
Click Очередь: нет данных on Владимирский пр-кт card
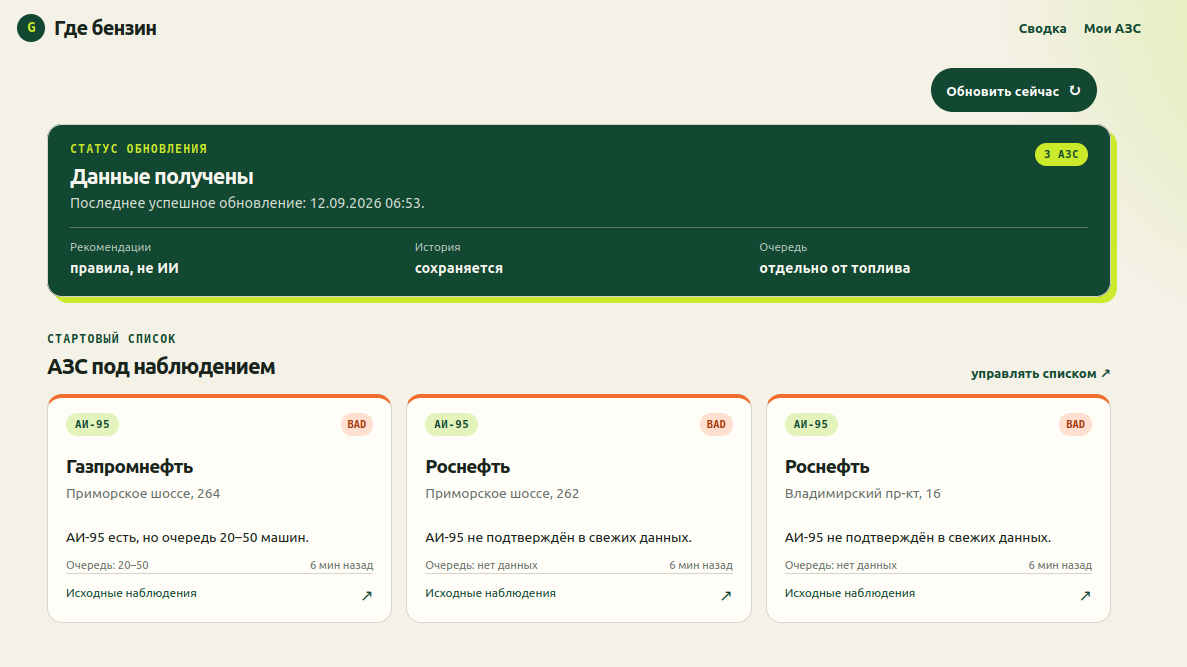(x=840, y=565)
